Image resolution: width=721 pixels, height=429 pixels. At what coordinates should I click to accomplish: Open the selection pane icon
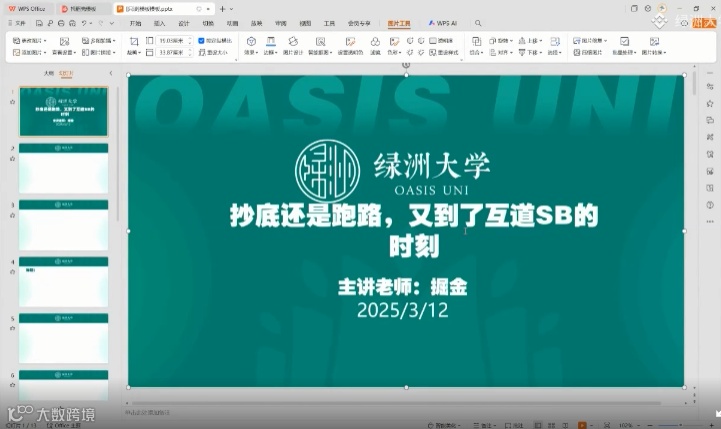coord(555,41)
